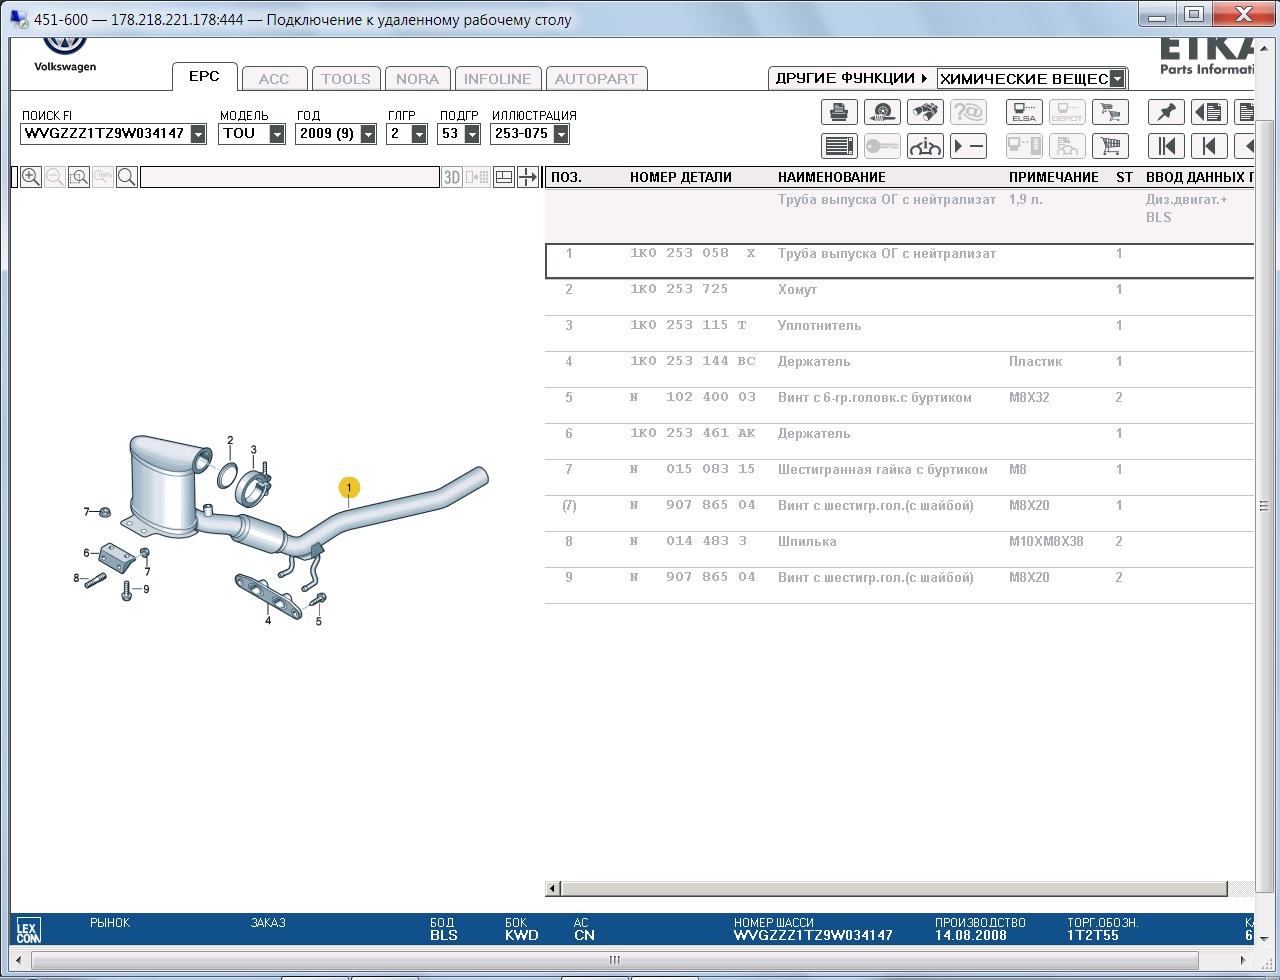Open the ПОДГР dropdown showing 53
The width and height of the screenshot is (1280, 980).
[x=472, y=133]
